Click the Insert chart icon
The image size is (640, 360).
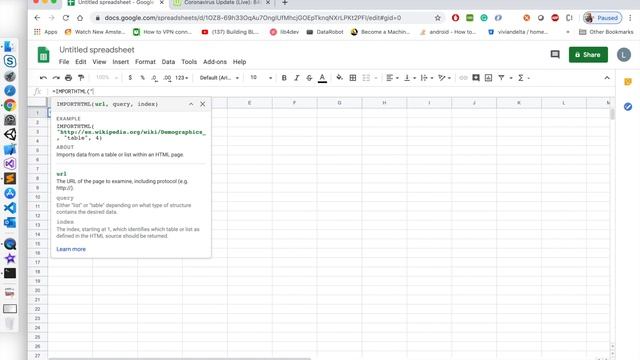(x=488, y=78)
